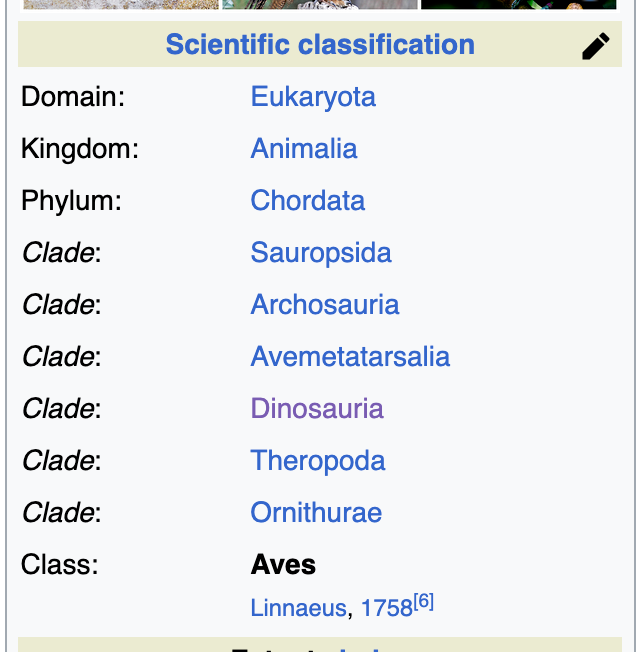
Task: Open the Linnaeus author link
Action: pos(299,608)
